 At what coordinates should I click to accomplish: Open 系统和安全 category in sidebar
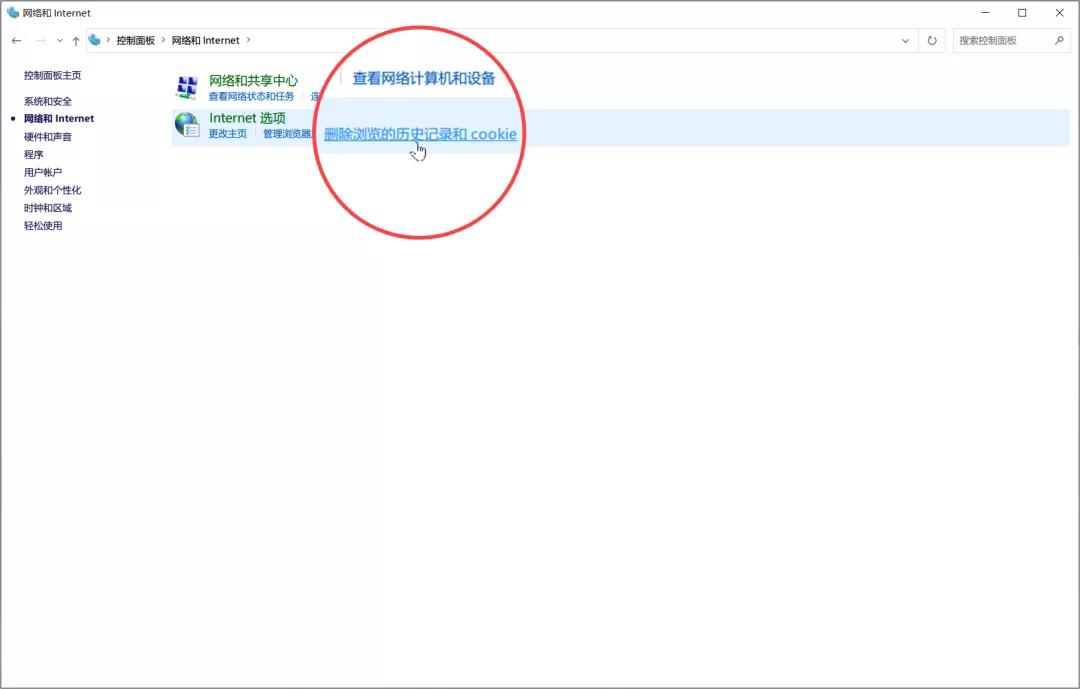[48, 101]
